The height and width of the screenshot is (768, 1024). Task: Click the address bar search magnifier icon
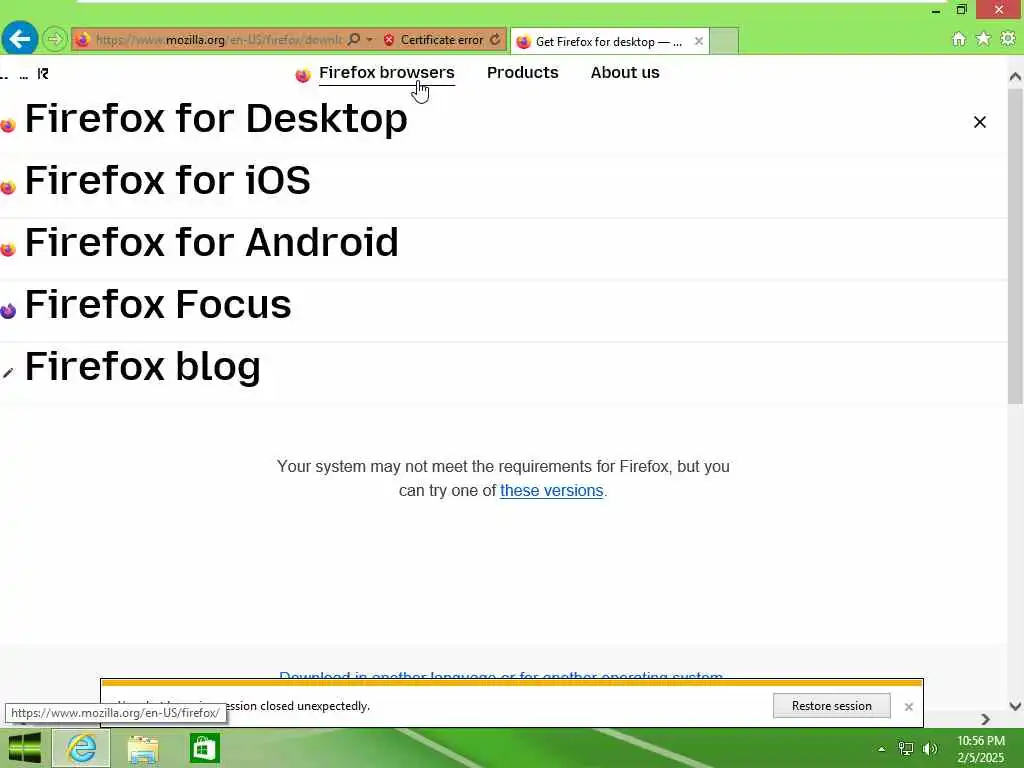(353, 40)
